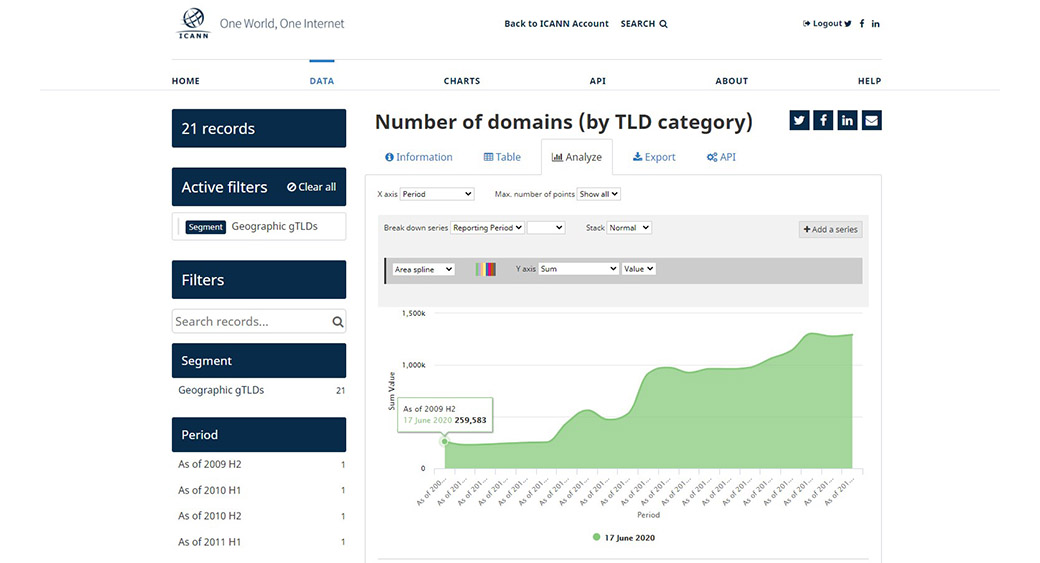Open the Export tab
This screenshot has height=563, width=1040.
pyautogui.click(x=654, y=157)
